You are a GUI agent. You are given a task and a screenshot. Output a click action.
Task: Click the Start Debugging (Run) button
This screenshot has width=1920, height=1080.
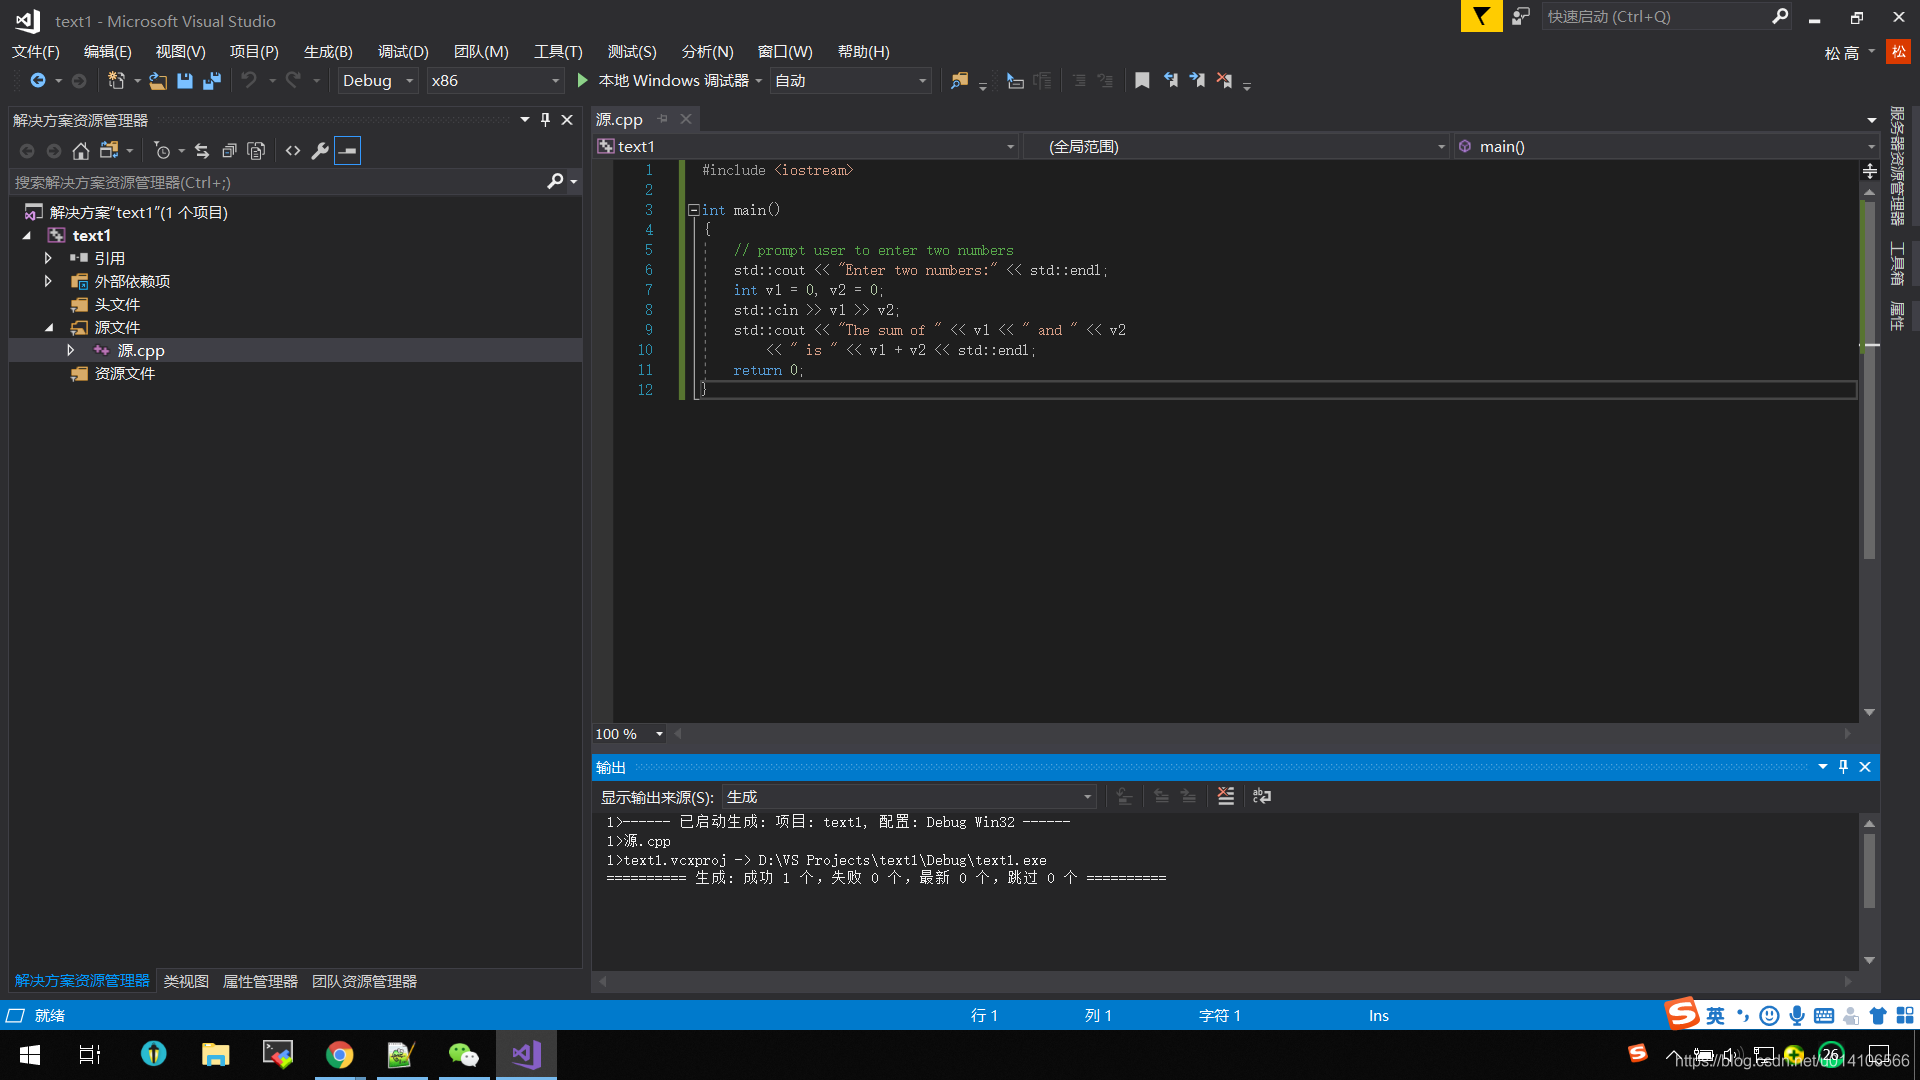(x=582, y=80)
